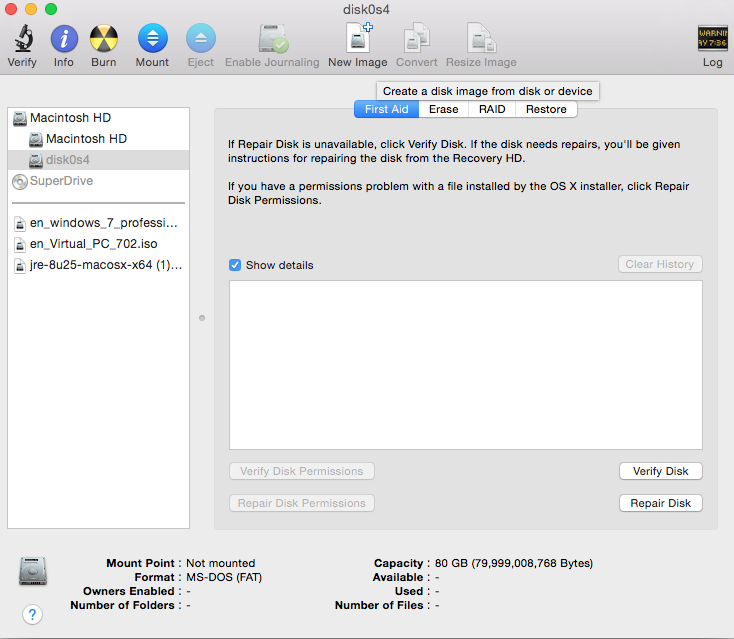Click the 'Create a disk image' tooltip
This screenshot has width=734, height=639.
[x=488, y=91]
